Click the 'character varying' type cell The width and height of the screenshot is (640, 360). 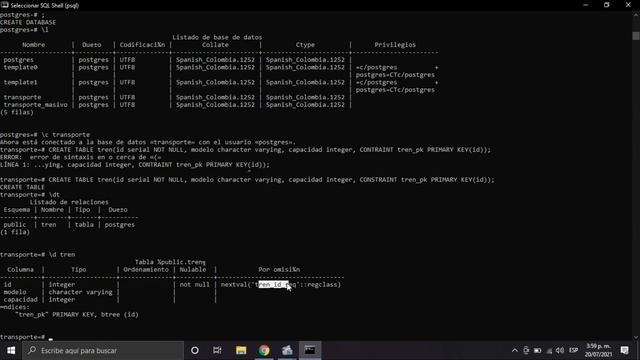pos(80,292)
